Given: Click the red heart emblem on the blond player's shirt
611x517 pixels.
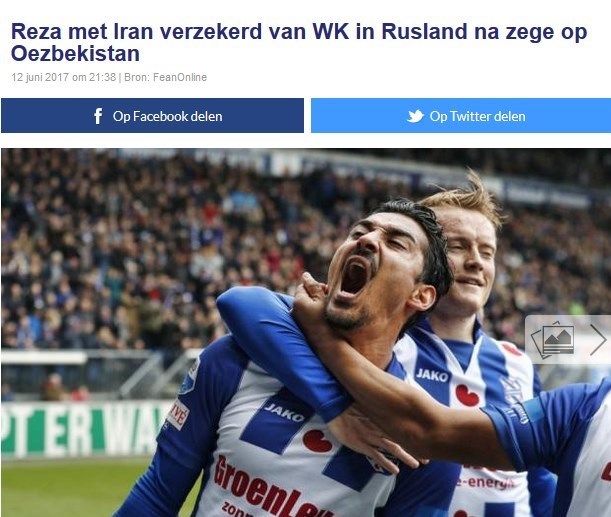Looking at the screenshot, I should click(467, 395).
